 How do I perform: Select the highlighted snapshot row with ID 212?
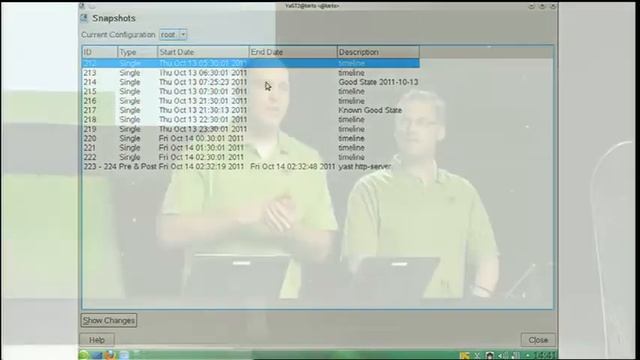(251, 63)
